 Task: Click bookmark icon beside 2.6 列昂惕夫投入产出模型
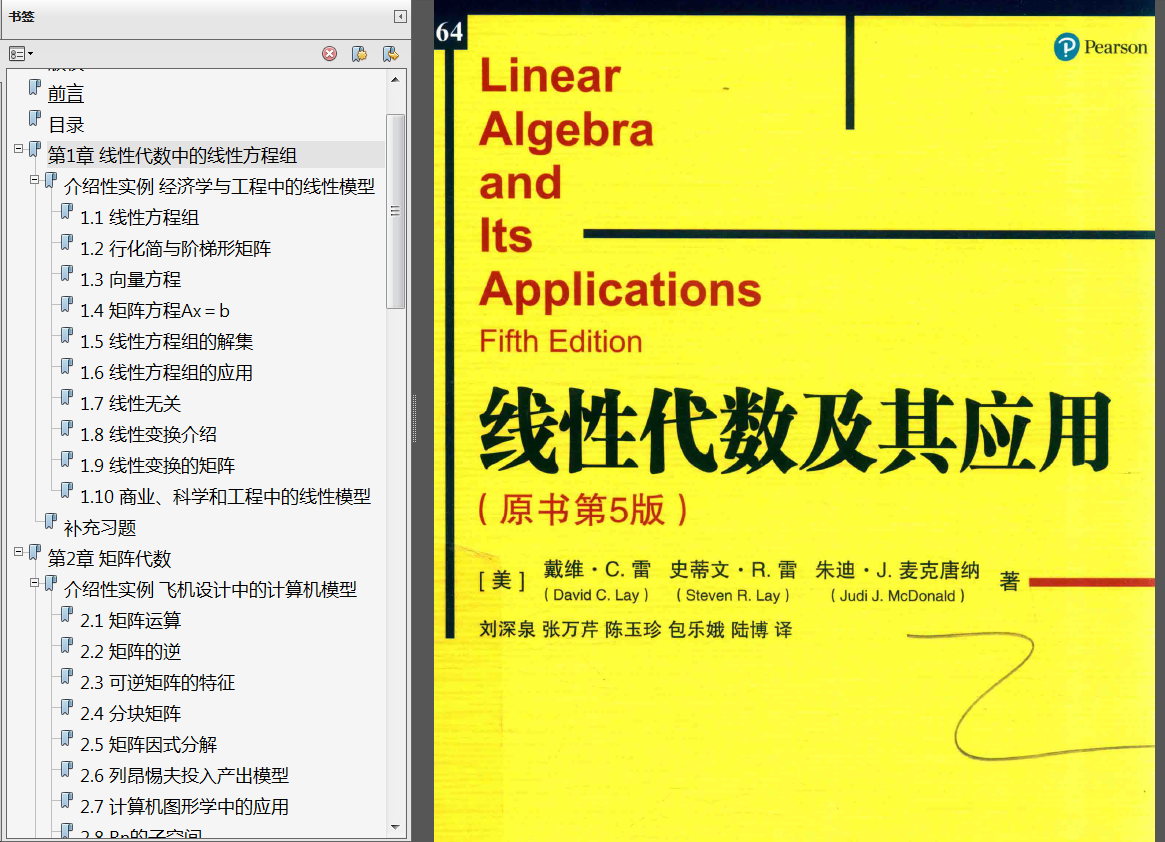pos(67,769)
